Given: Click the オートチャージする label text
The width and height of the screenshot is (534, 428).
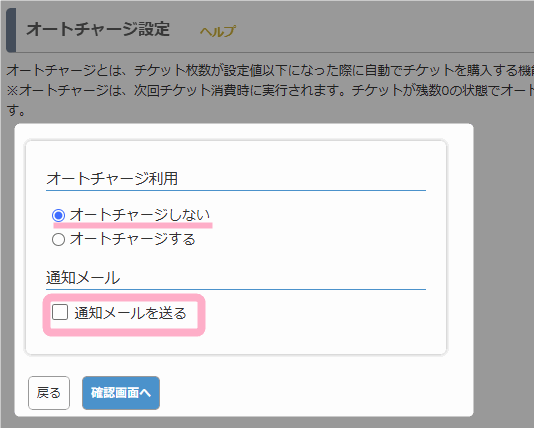Looking at the screenshot, I should [x=132, y=239].
